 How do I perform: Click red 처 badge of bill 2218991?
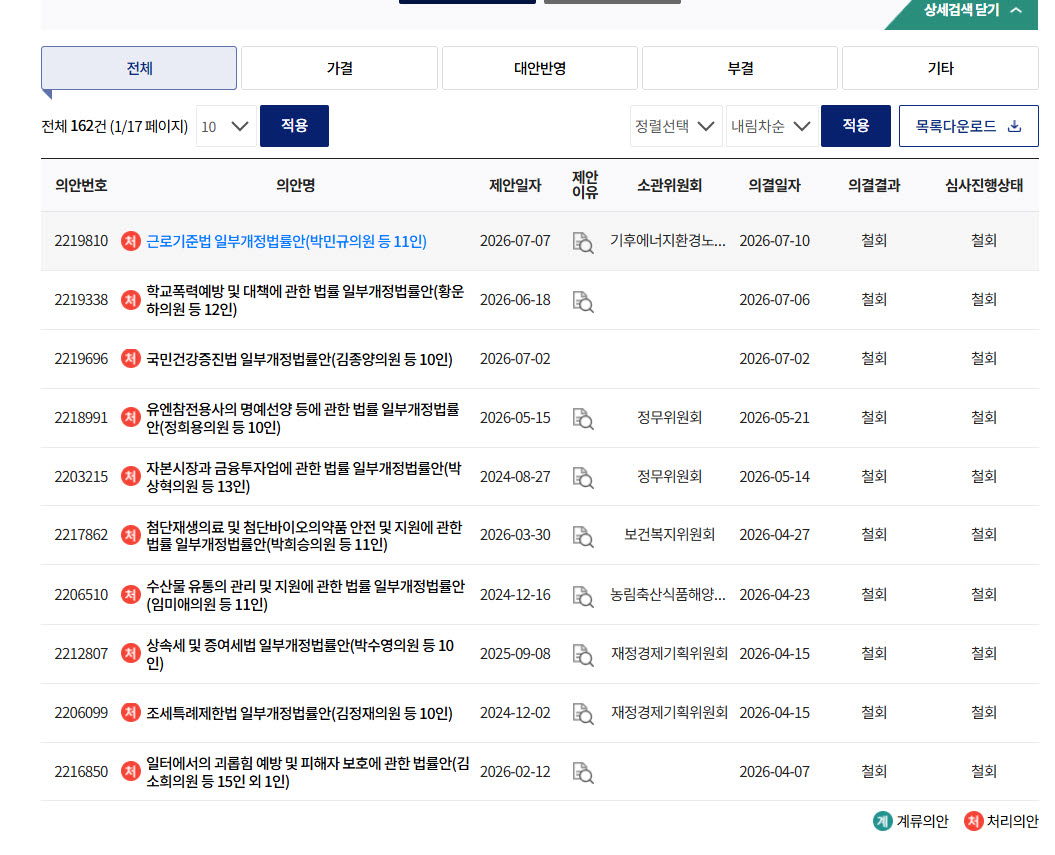(131, 417)
